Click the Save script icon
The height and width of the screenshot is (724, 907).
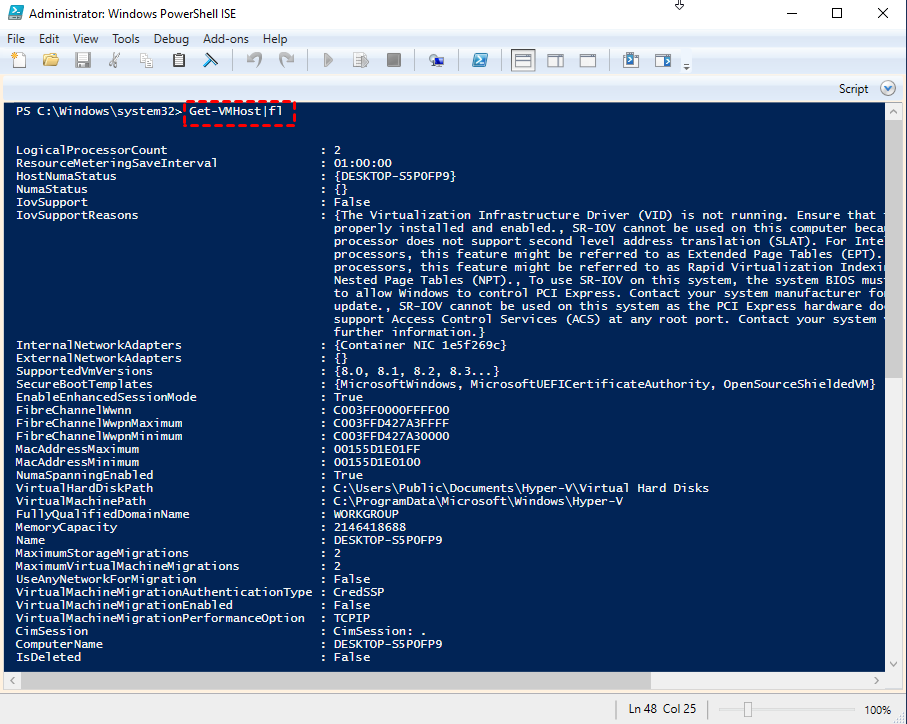[x=82, y=61]
